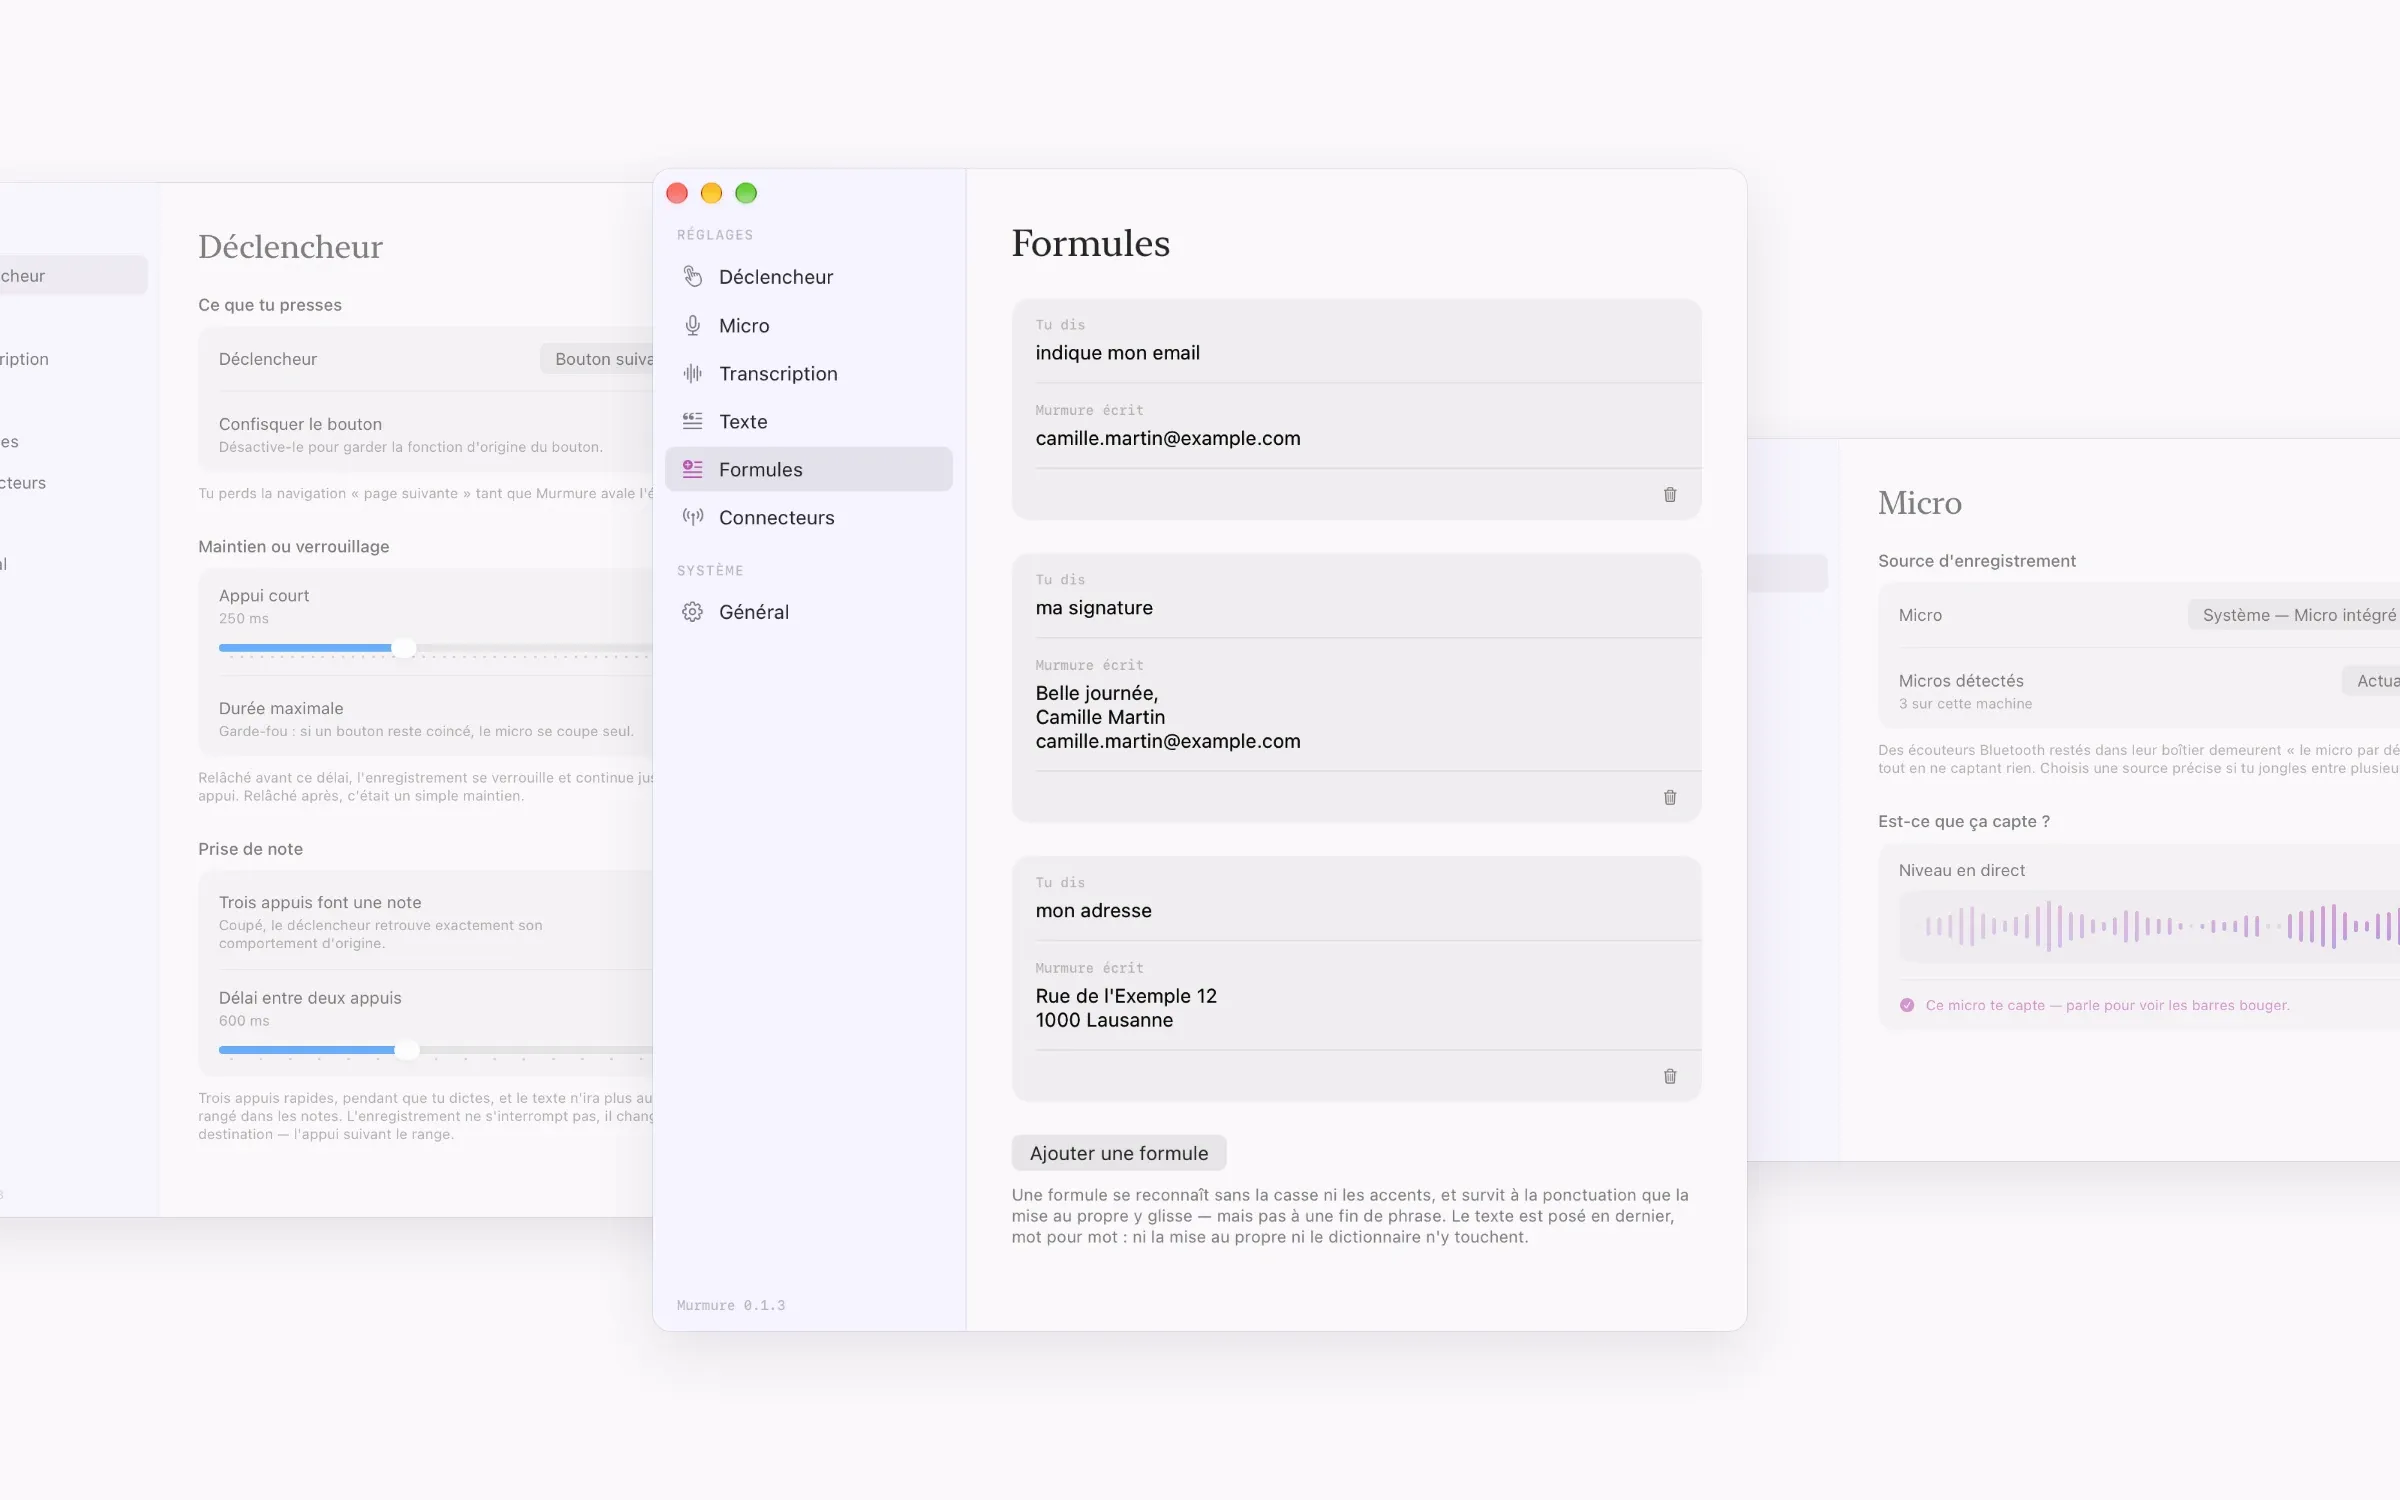This screenshot has height=1500, width=2400.
Task: Click the Formules icon in sidebar
Action: pos(692,469)
